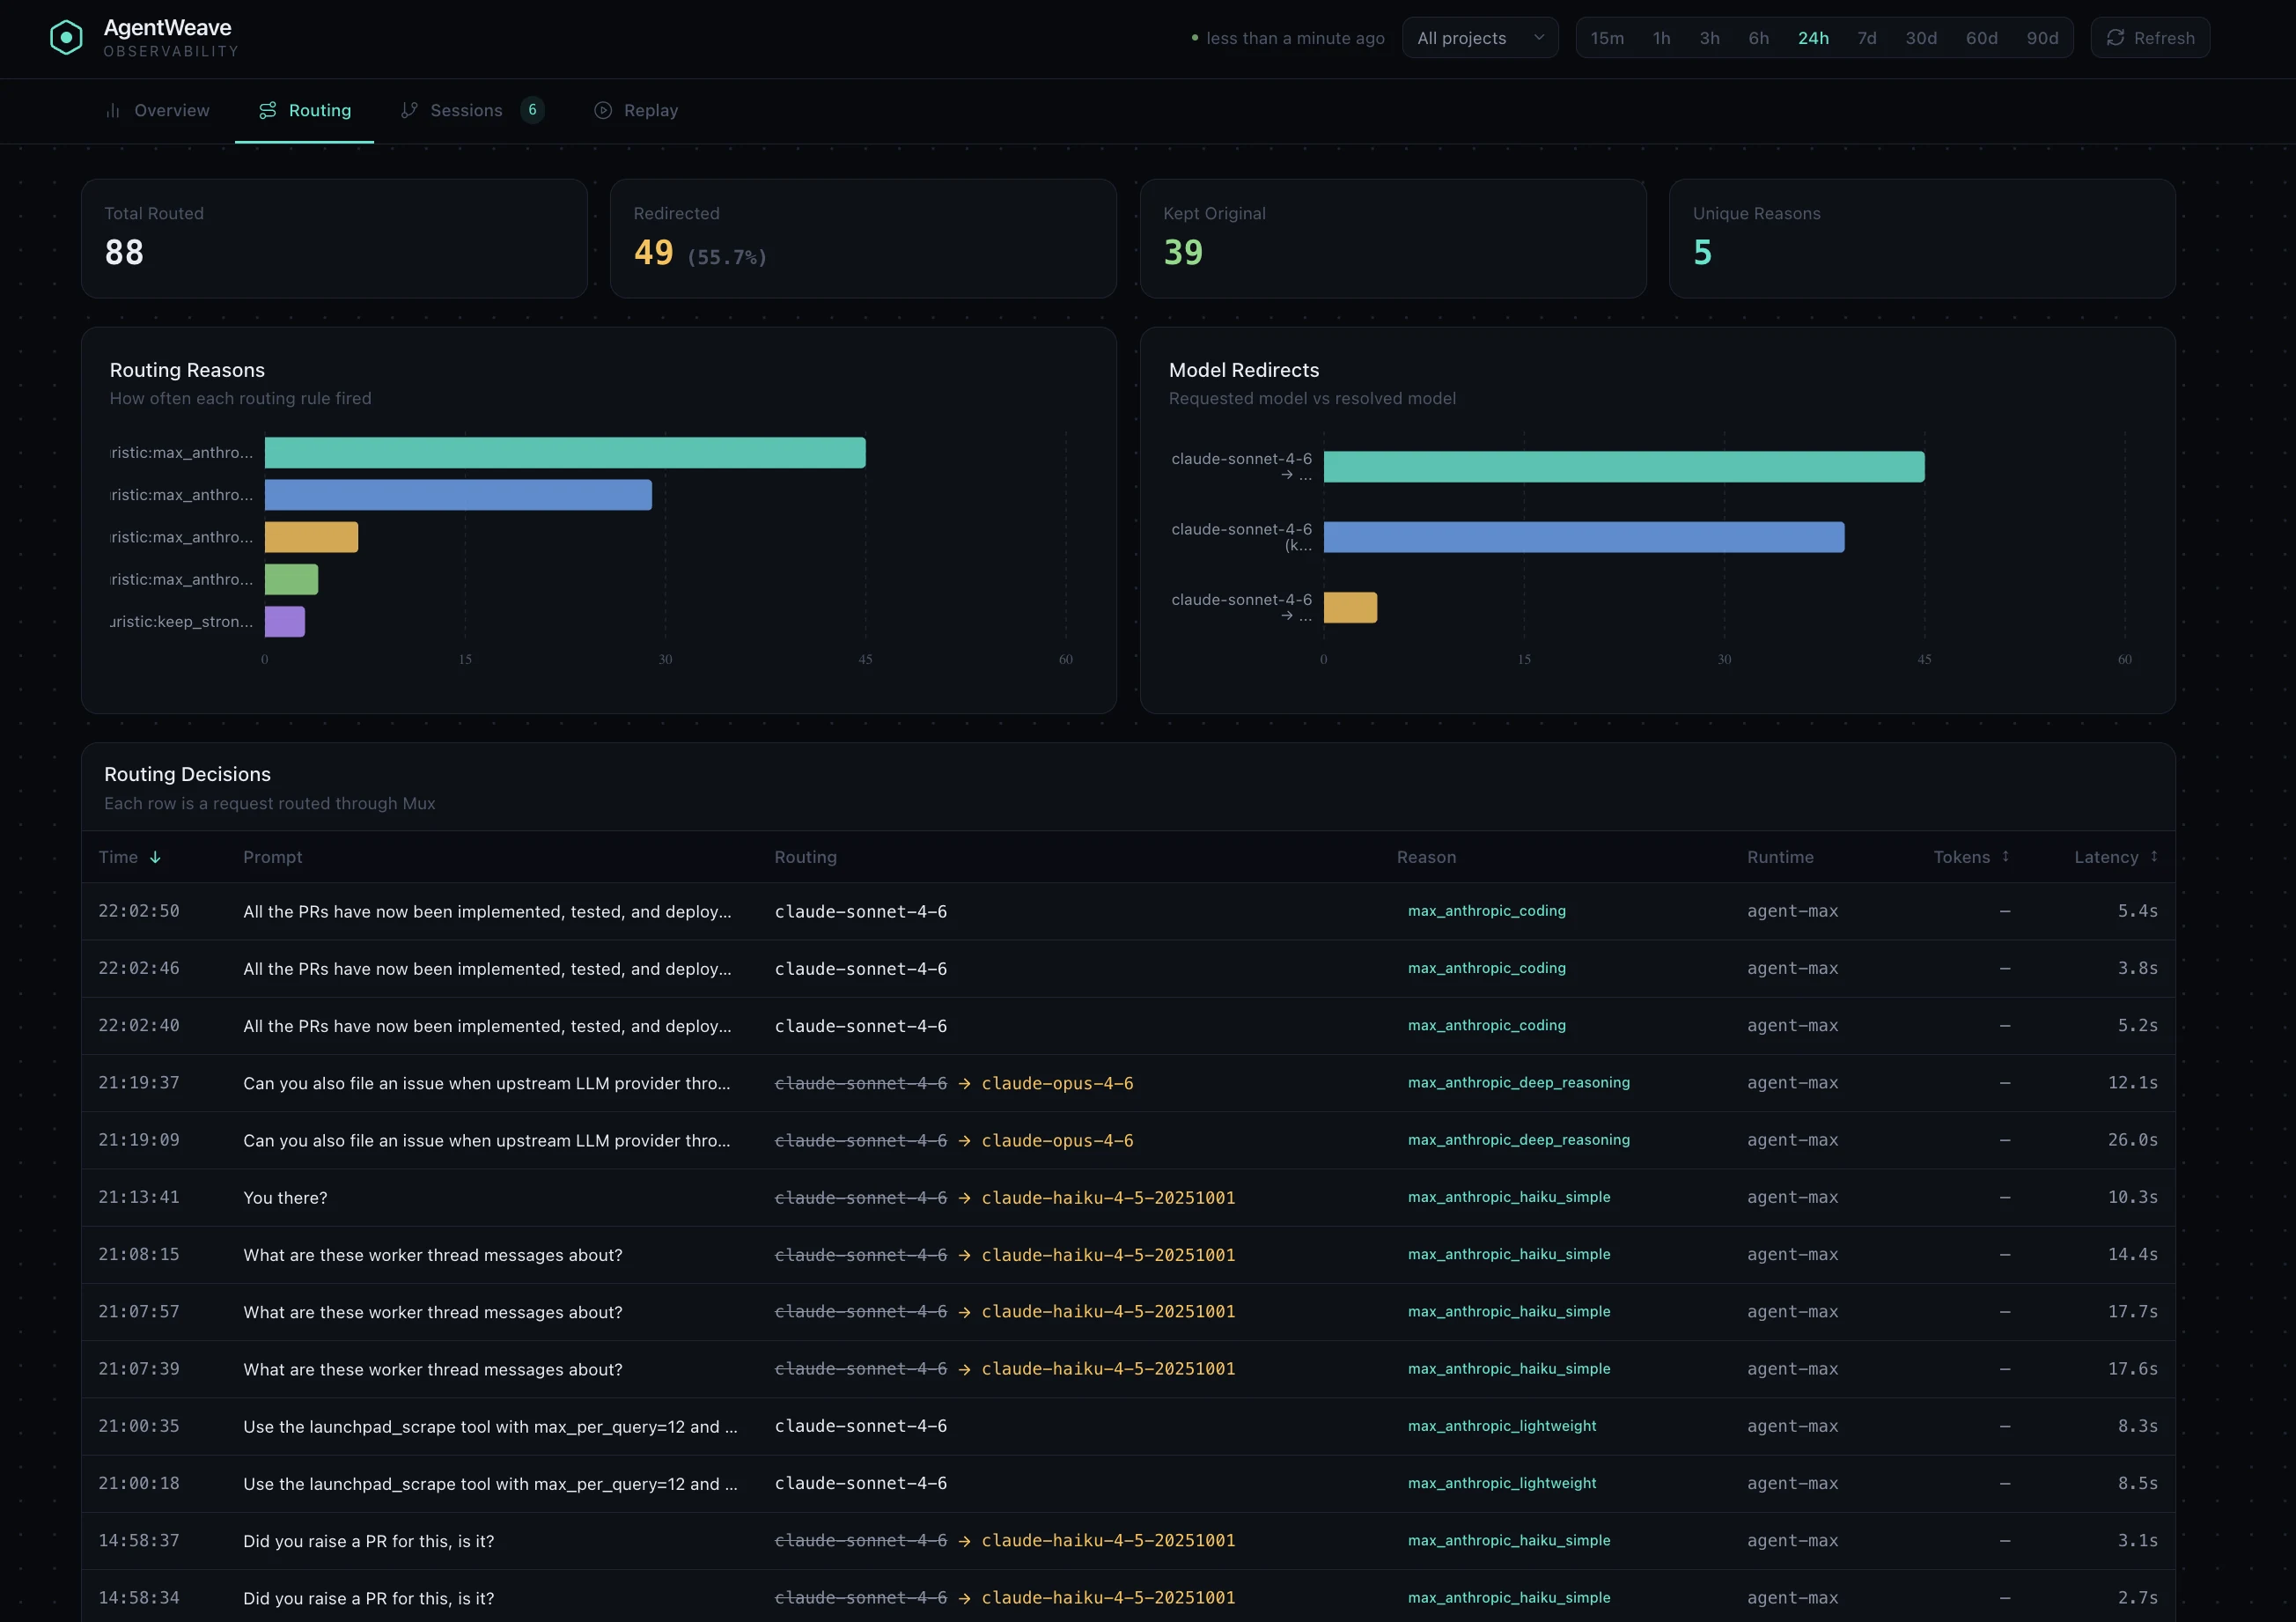Viewport: 2296px width, 1622px height.
Task: Click the green live status dot
Action: [x=1194, y=38]
